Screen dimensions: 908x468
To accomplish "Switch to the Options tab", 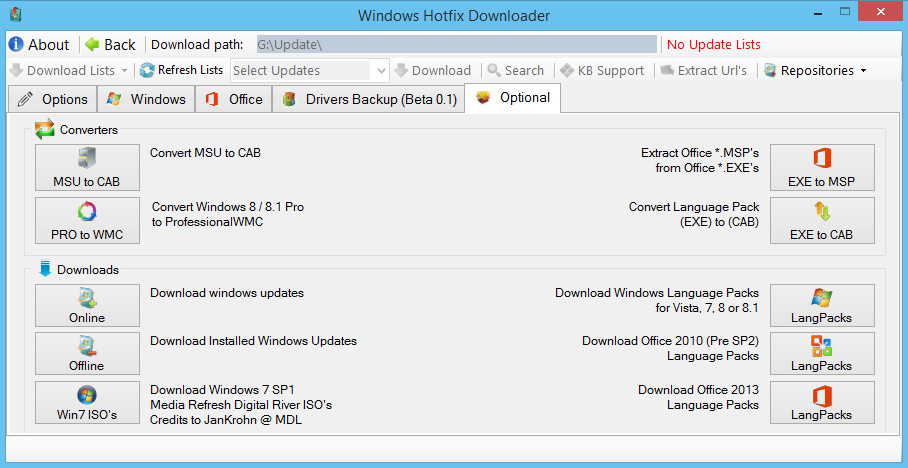I will [53, 100].
